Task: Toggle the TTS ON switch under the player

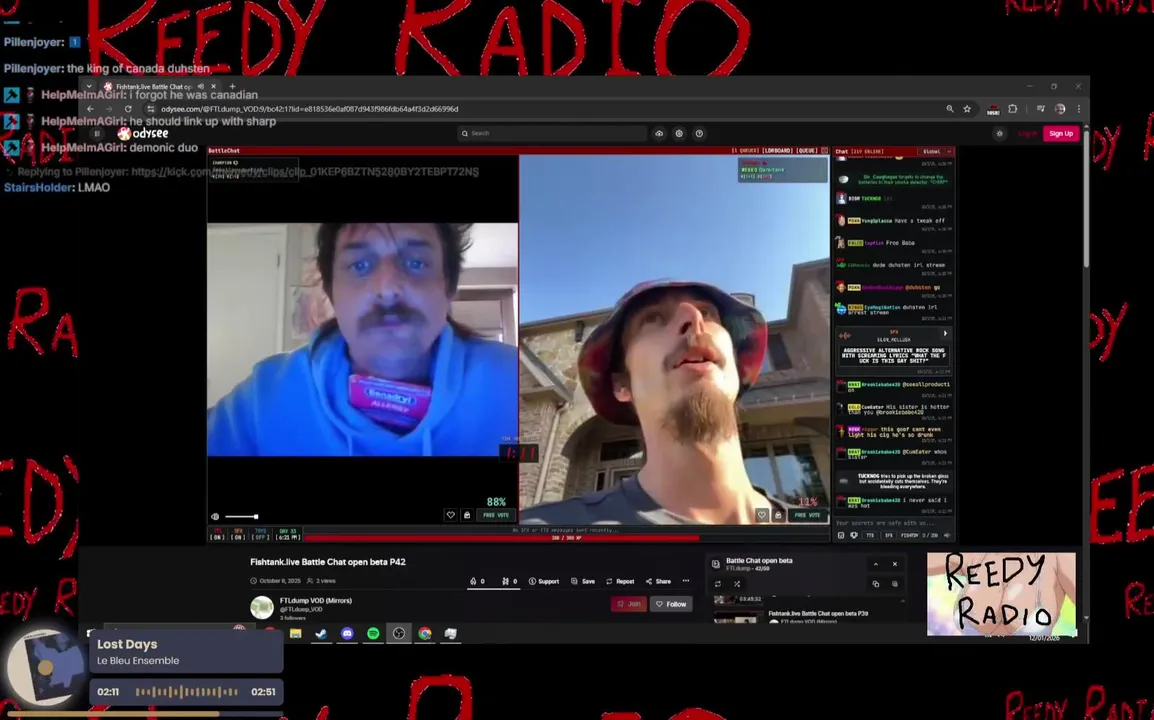Action: click(217, 534)
